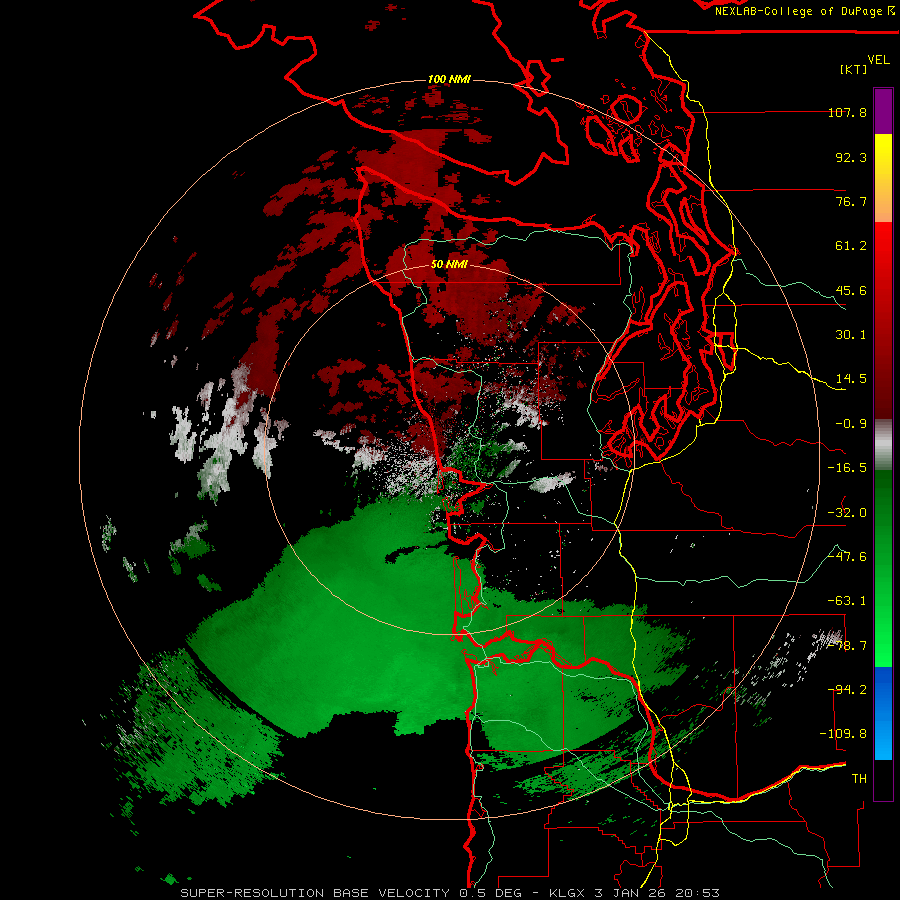
Task: Click the NEXLAB-College of DuPage label
Action: 804,11
